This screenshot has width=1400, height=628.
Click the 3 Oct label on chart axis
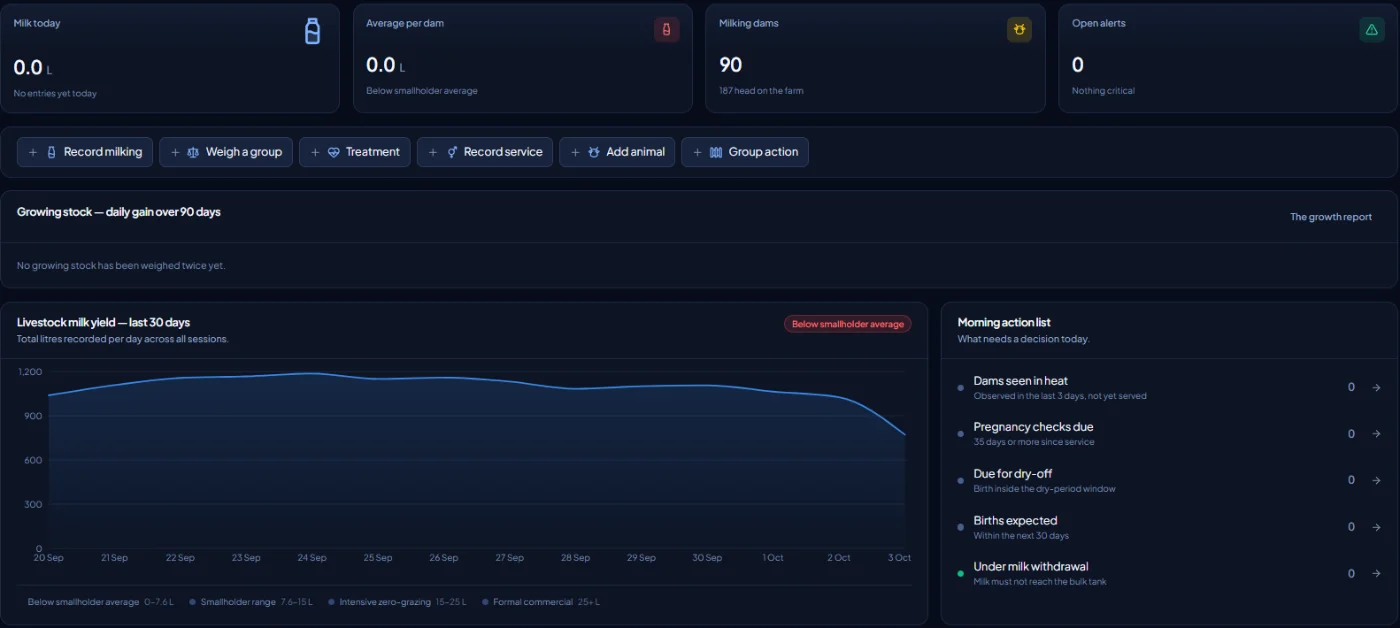[x=897, y=558]
